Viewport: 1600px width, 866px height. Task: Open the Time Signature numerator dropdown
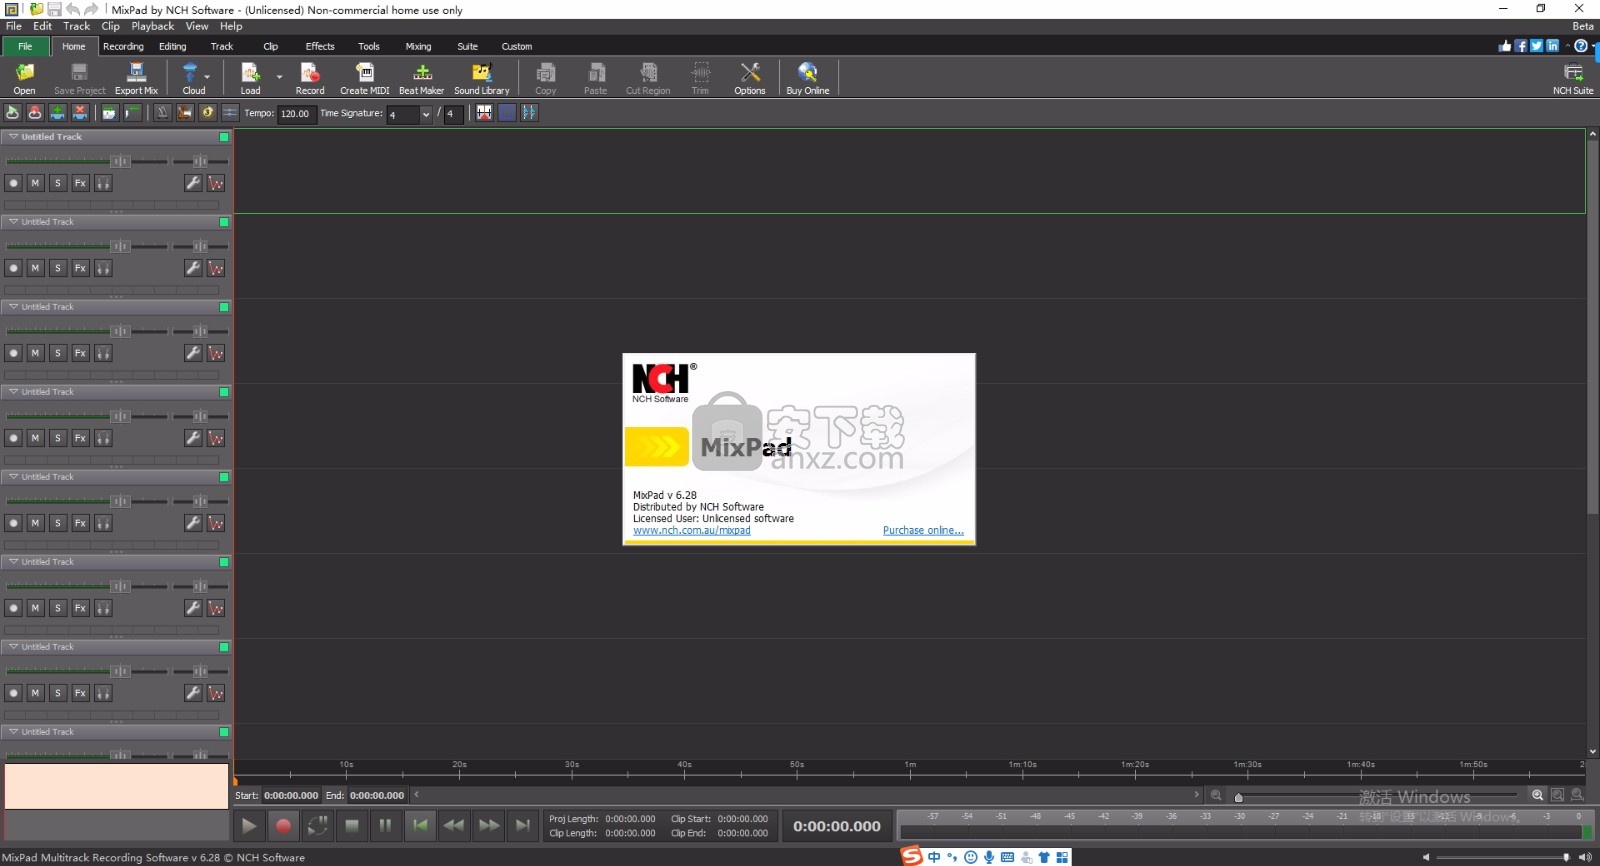[x=426, y=114]
